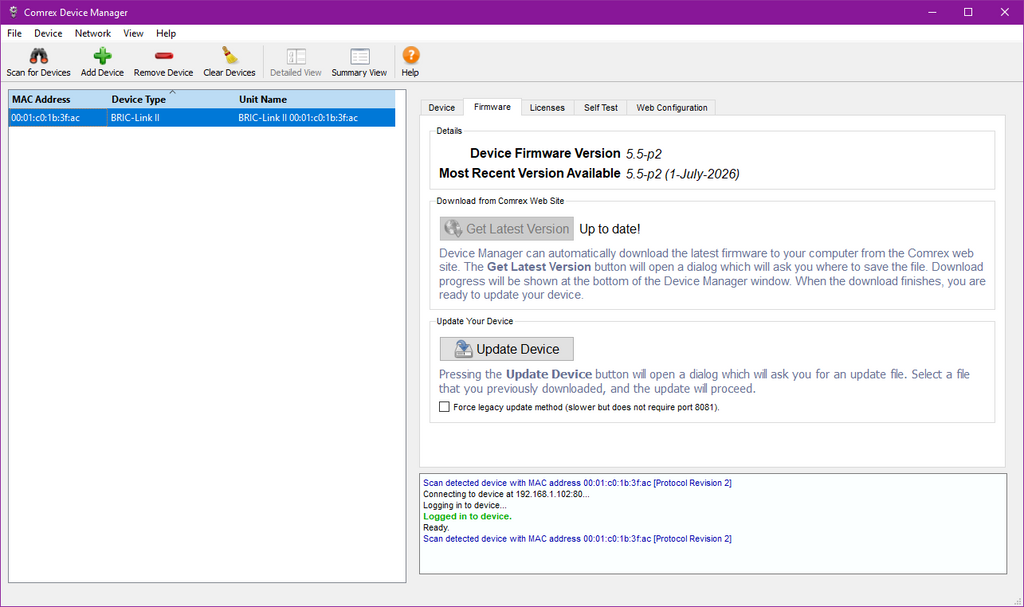The height and width of the screenshot is (607, 1024).
Task: Open Help via orange question mark icon
Action: point(410,55)
